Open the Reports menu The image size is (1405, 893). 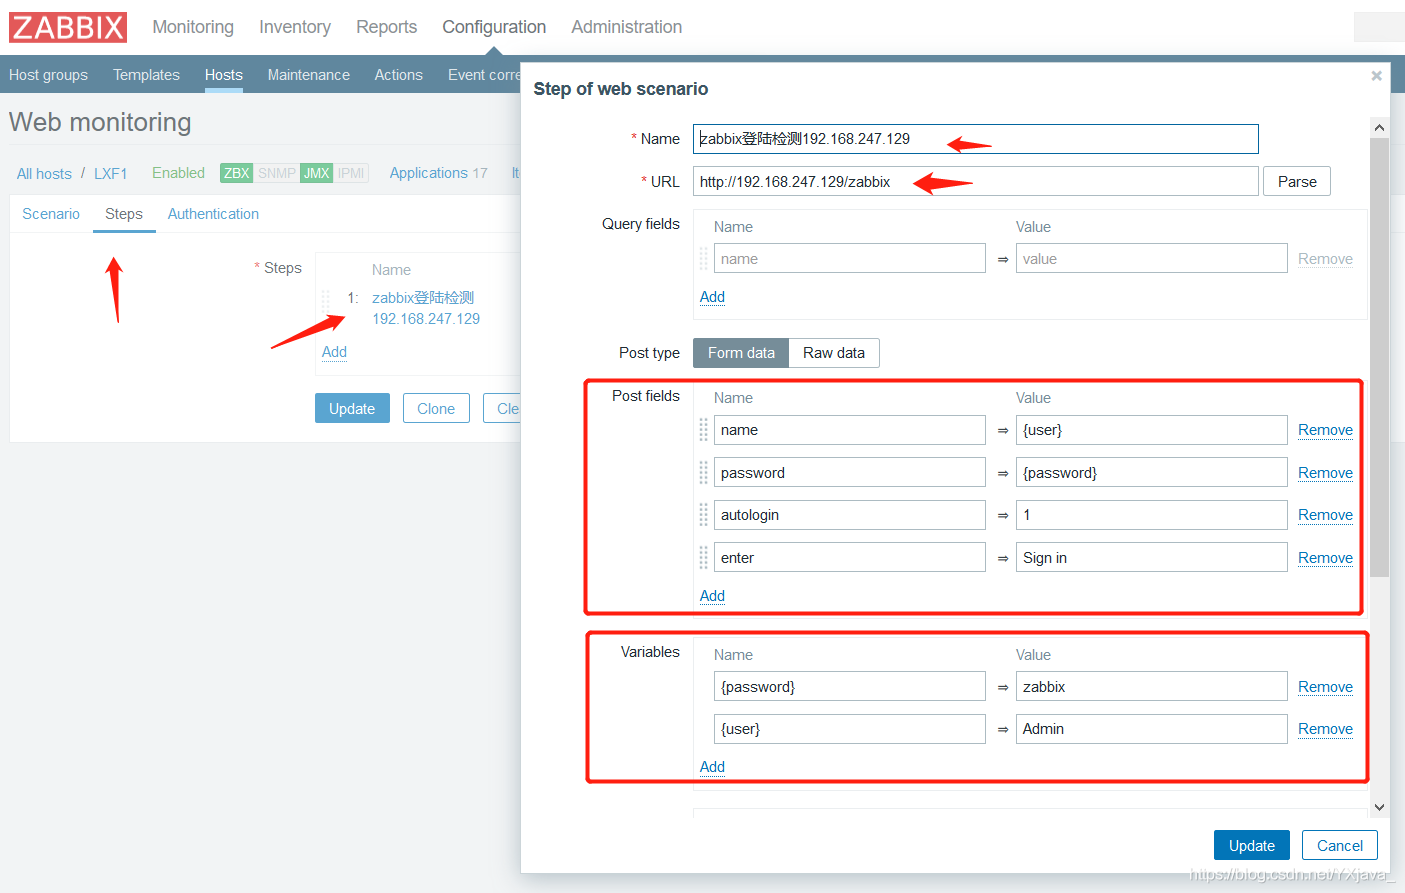pos(386,27)
